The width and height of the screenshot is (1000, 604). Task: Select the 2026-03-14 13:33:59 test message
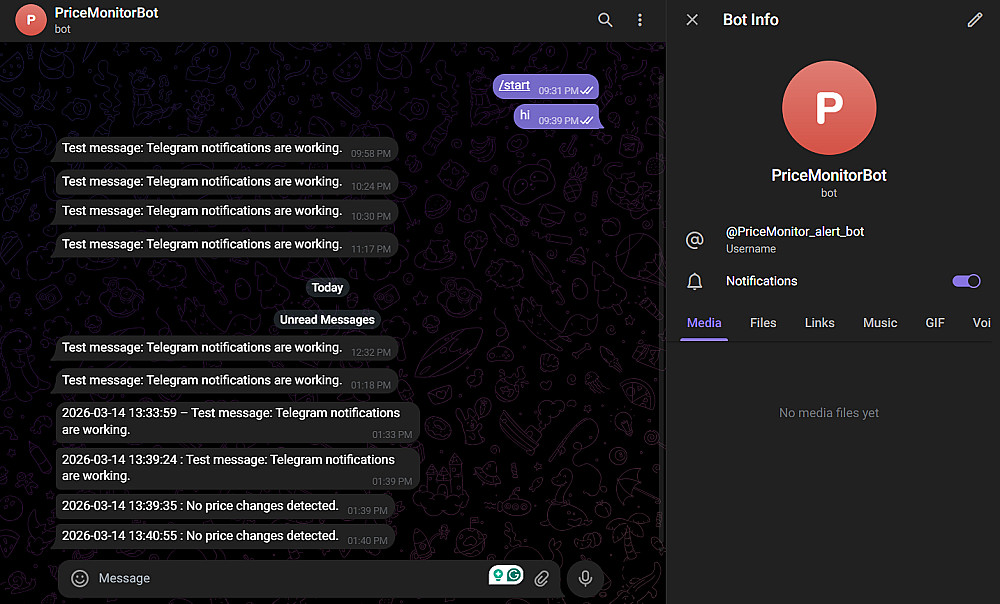[x=237, y=422]
